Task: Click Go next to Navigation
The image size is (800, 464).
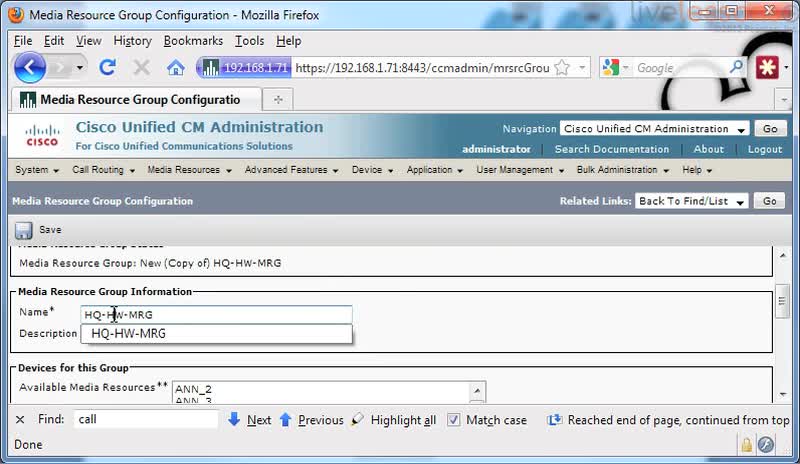Action: (x=770, y=129)
